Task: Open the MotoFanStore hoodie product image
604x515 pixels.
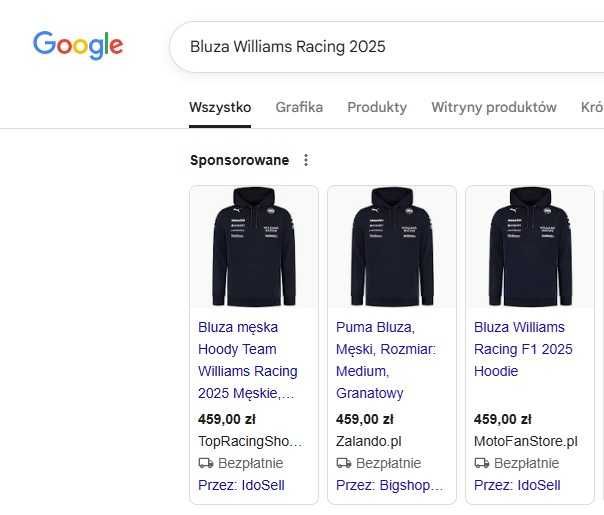Action: pyautogui.click(x=530, y=248)
